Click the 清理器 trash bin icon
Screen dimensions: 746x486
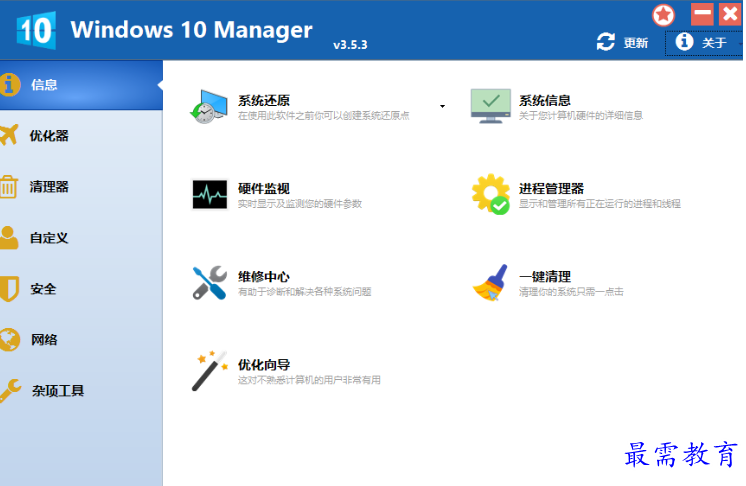click(x=9, y=186)
